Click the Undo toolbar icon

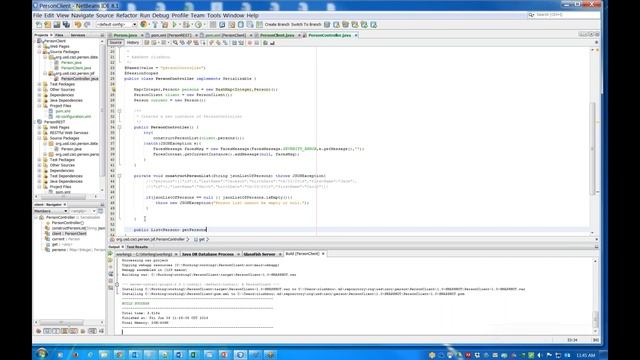[x=78, y=24]
